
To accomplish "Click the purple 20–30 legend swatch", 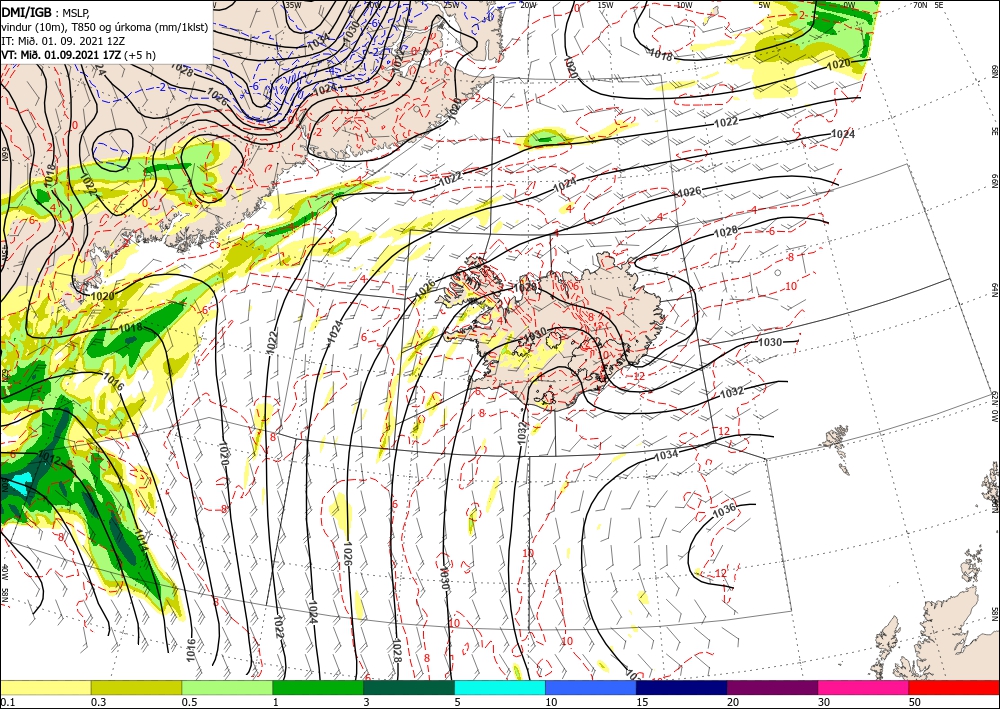I will tap(772, 687).
